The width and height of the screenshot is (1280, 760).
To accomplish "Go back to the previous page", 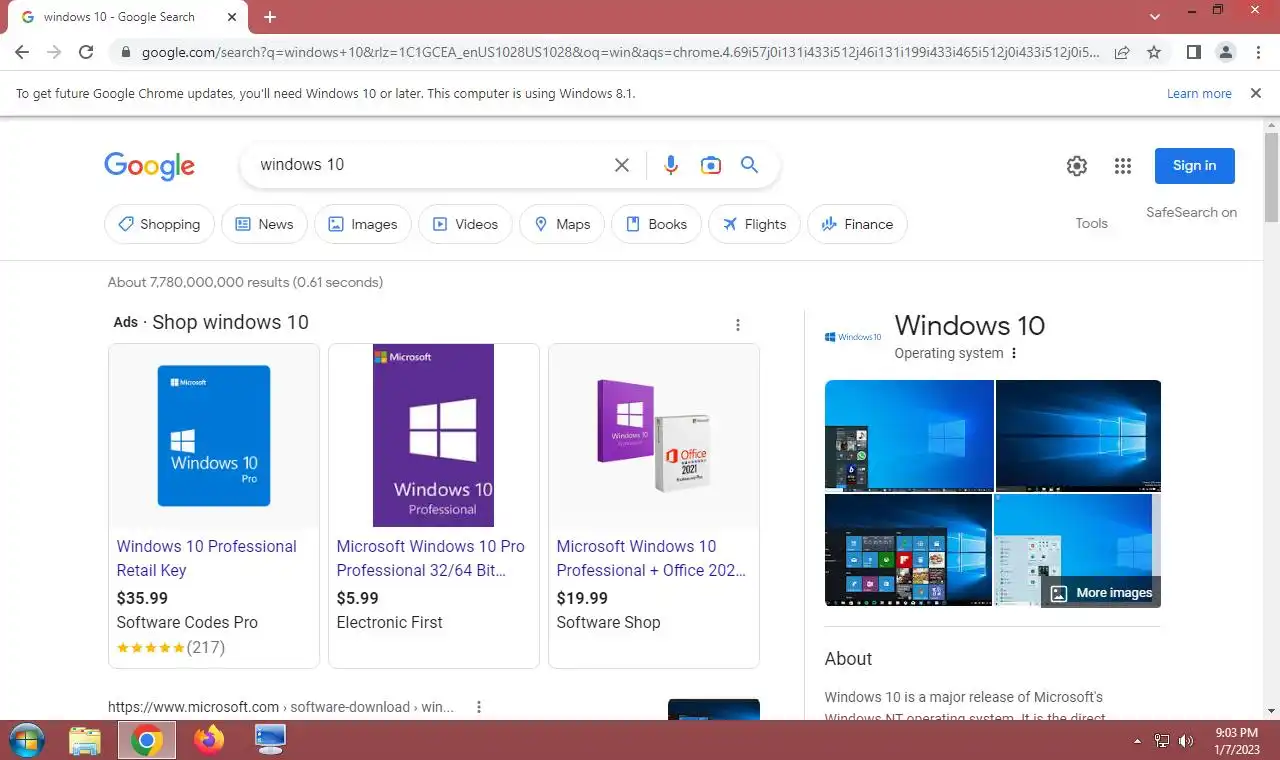I will [x=22, y=52].
